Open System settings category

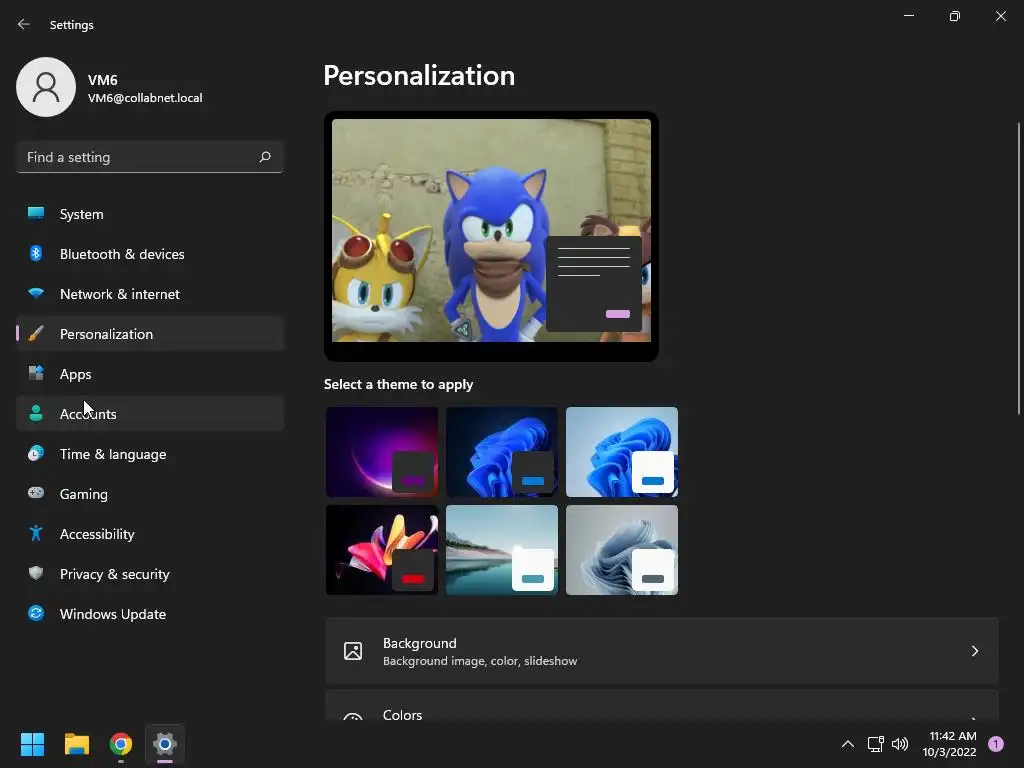click(150, 214)
